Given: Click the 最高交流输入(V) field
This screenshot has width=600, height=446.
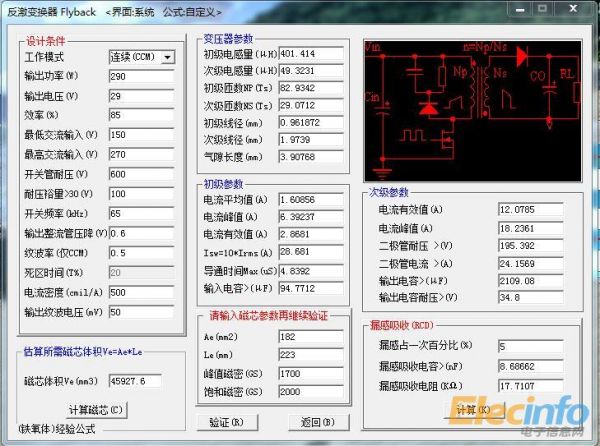Looking at the screenshot, I should point(142,155).
